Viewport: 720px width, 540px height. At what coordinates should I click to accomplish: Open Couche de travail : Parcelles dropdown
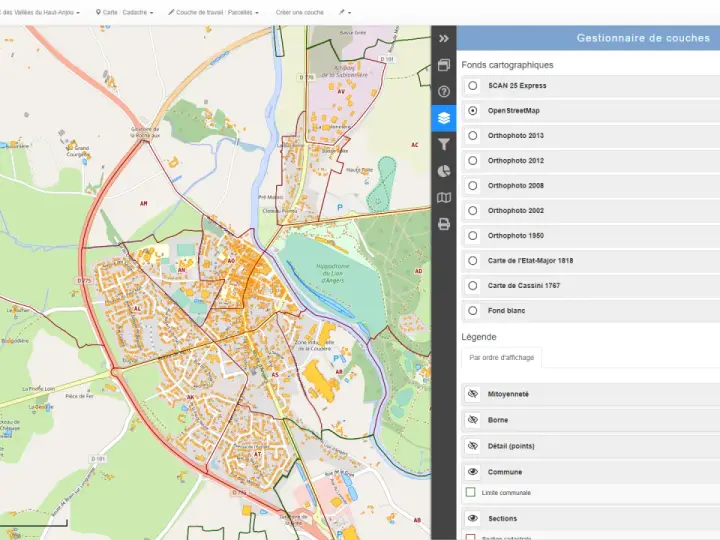(213, 12)
